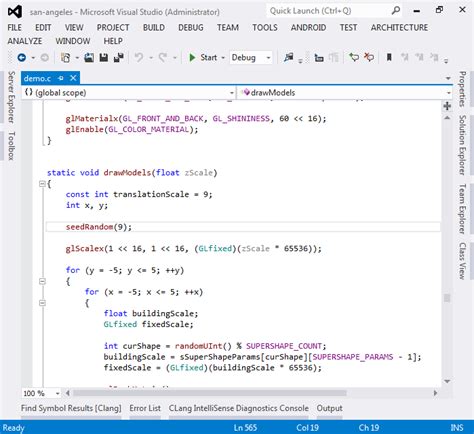Open CLang IntelliSense Diagnostics Console tab

pyautogui.click(x=239, y=408)
